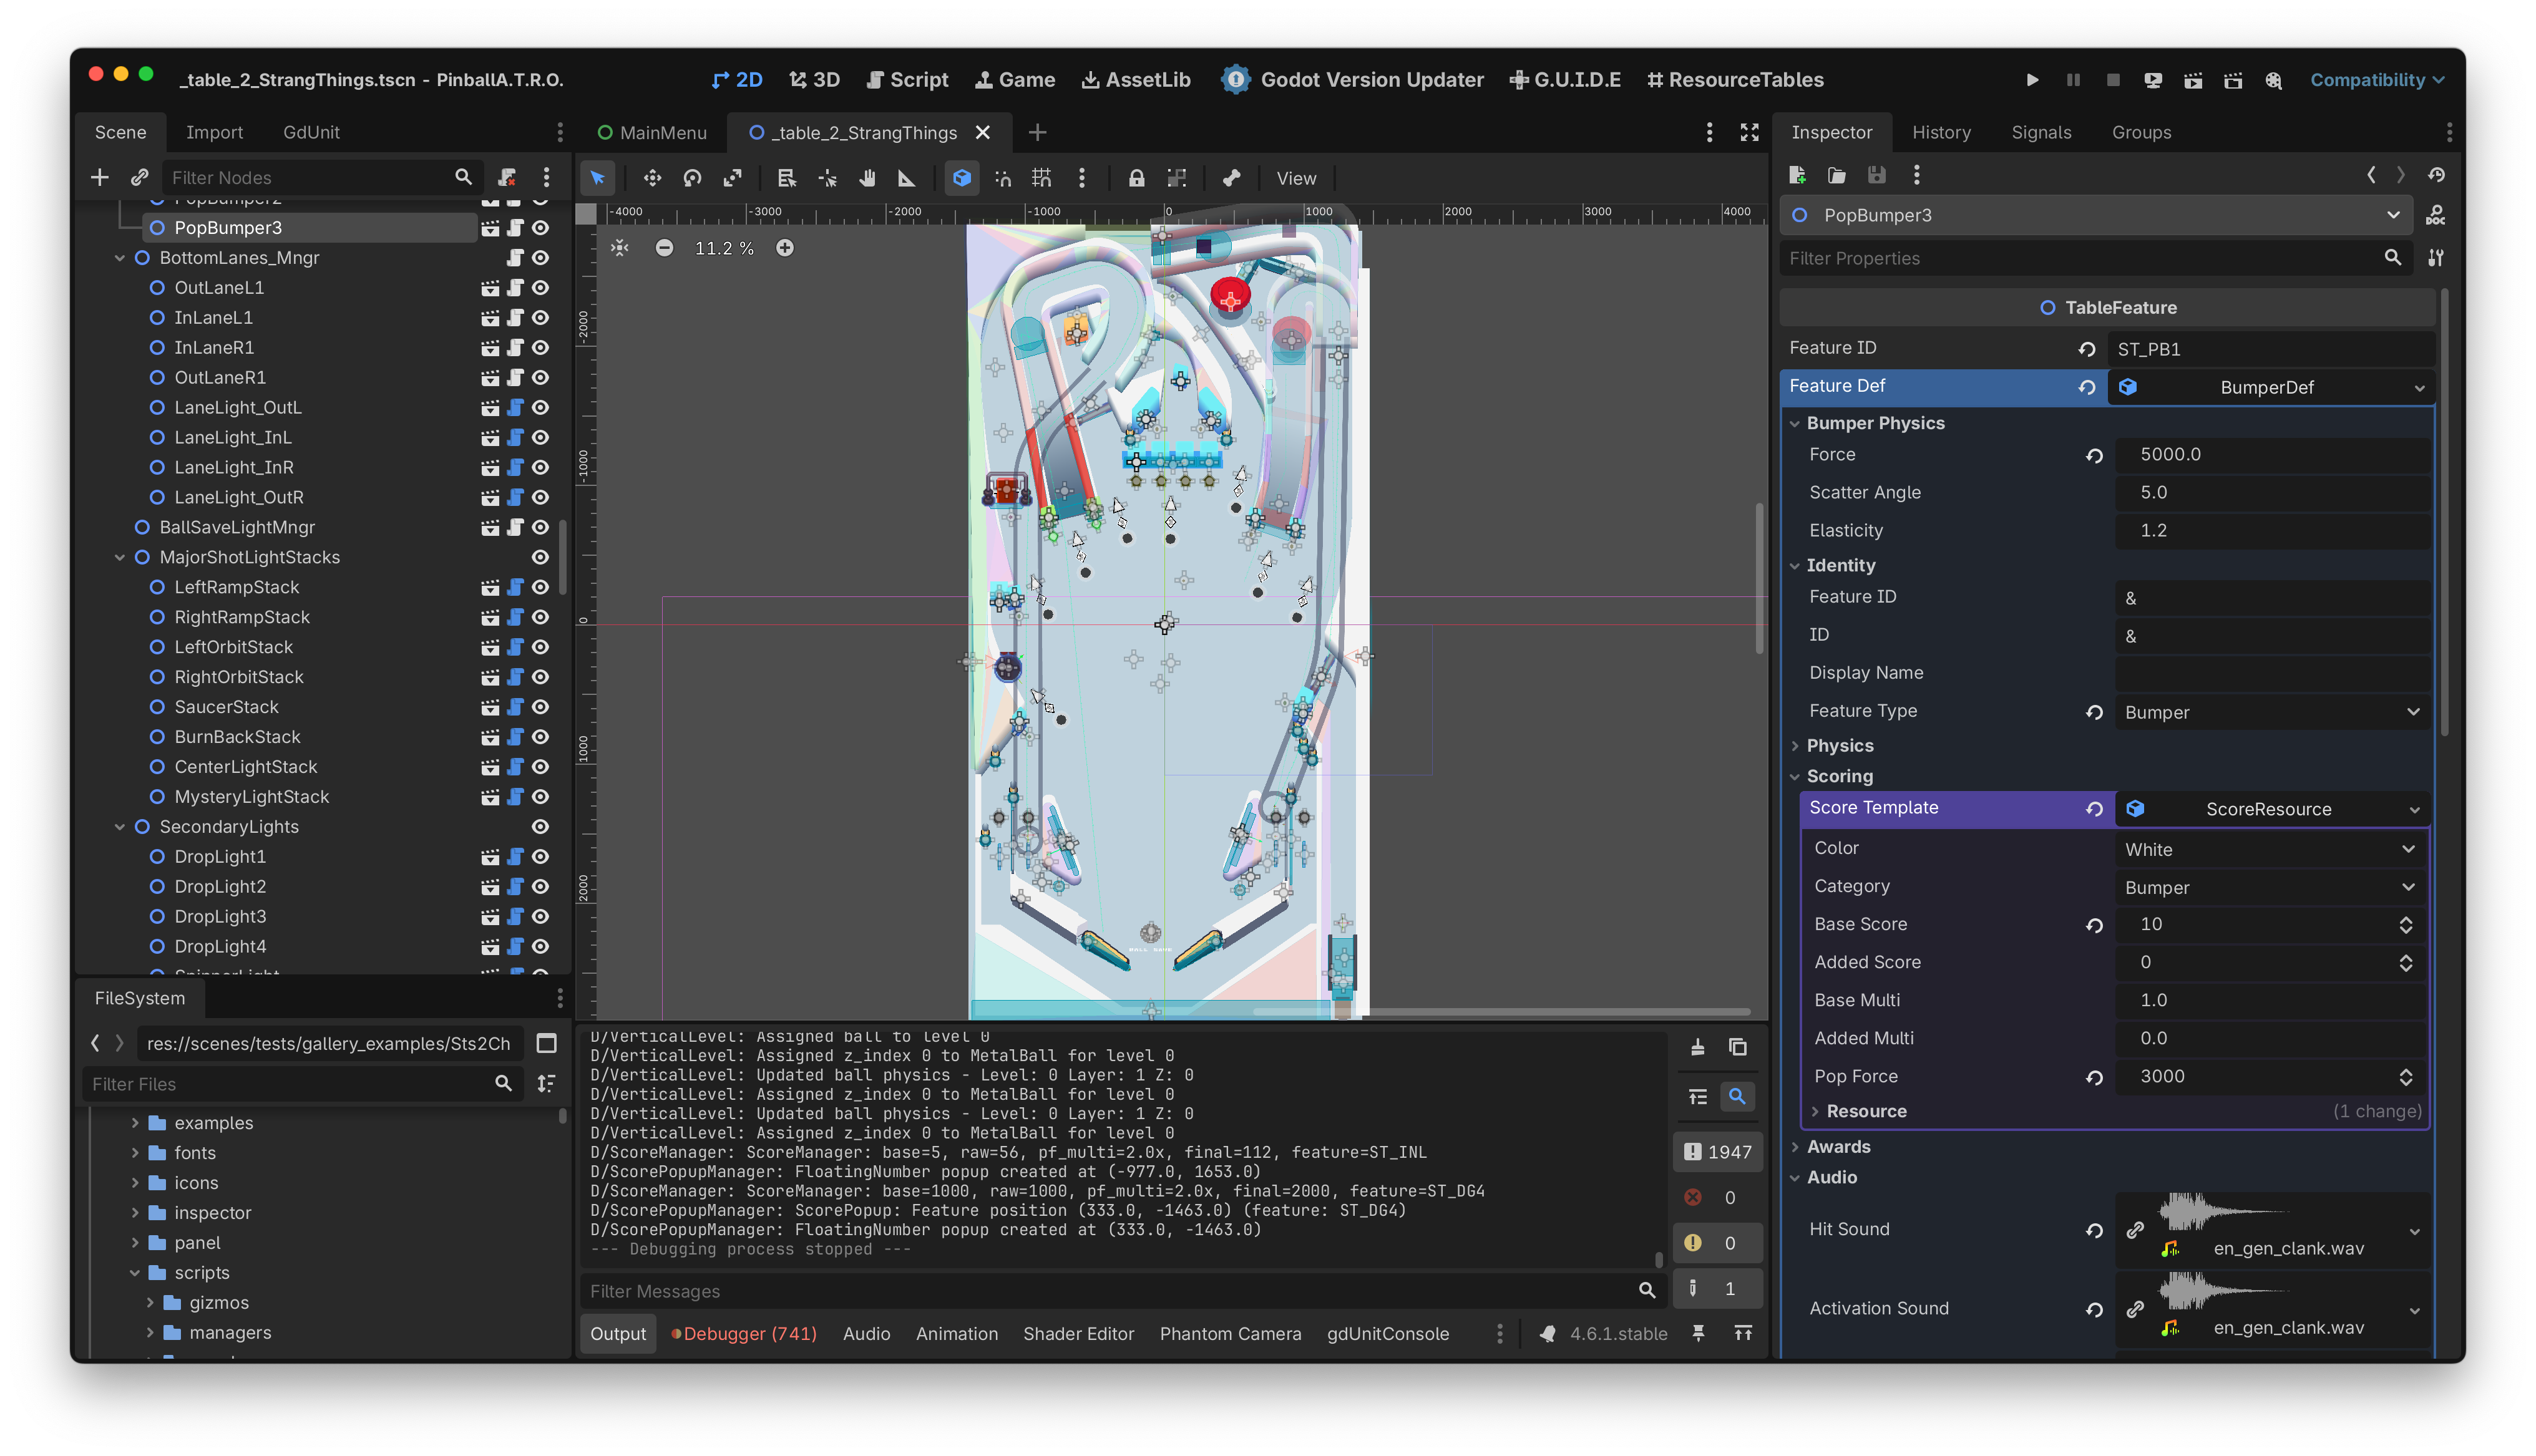Toggle distraction-free mode expand icon
Screen dimensions: 2536x1456
1749,132
